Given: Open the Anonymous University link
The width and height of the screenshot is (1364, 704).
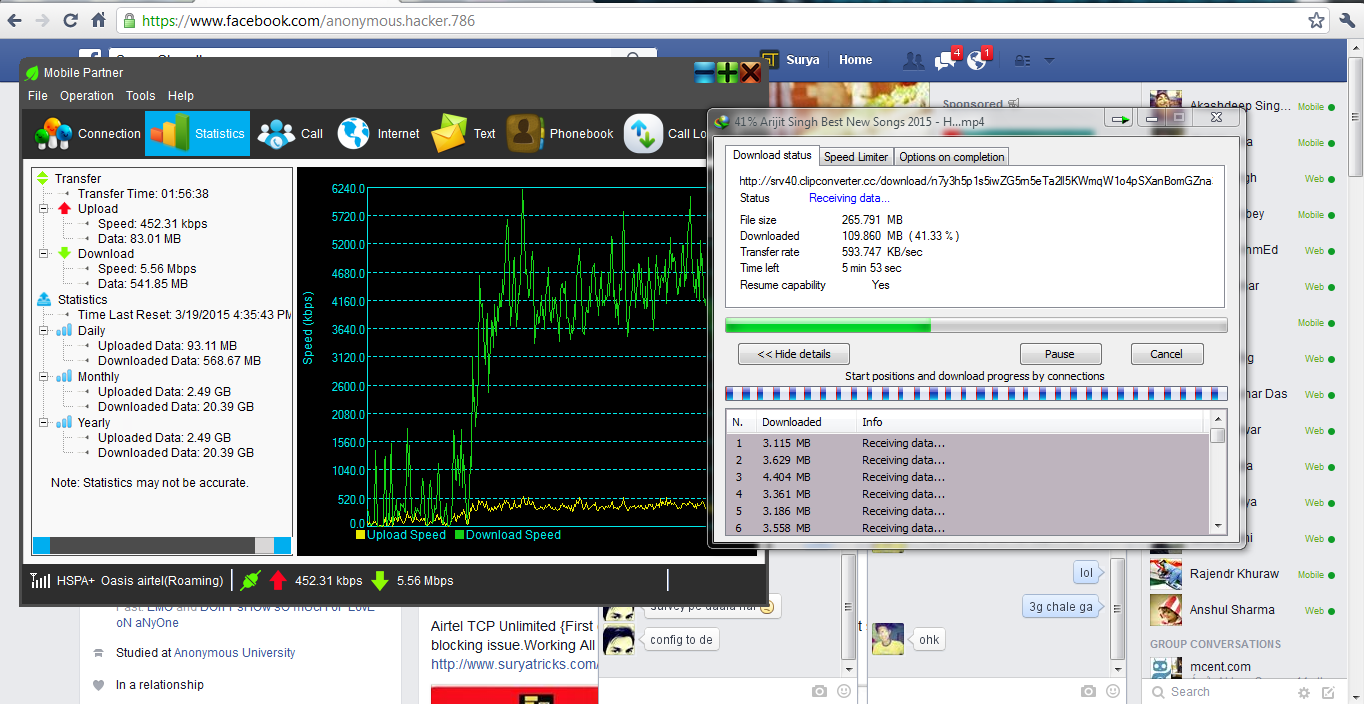Looking at the screenshot, I should click(235, 653).
